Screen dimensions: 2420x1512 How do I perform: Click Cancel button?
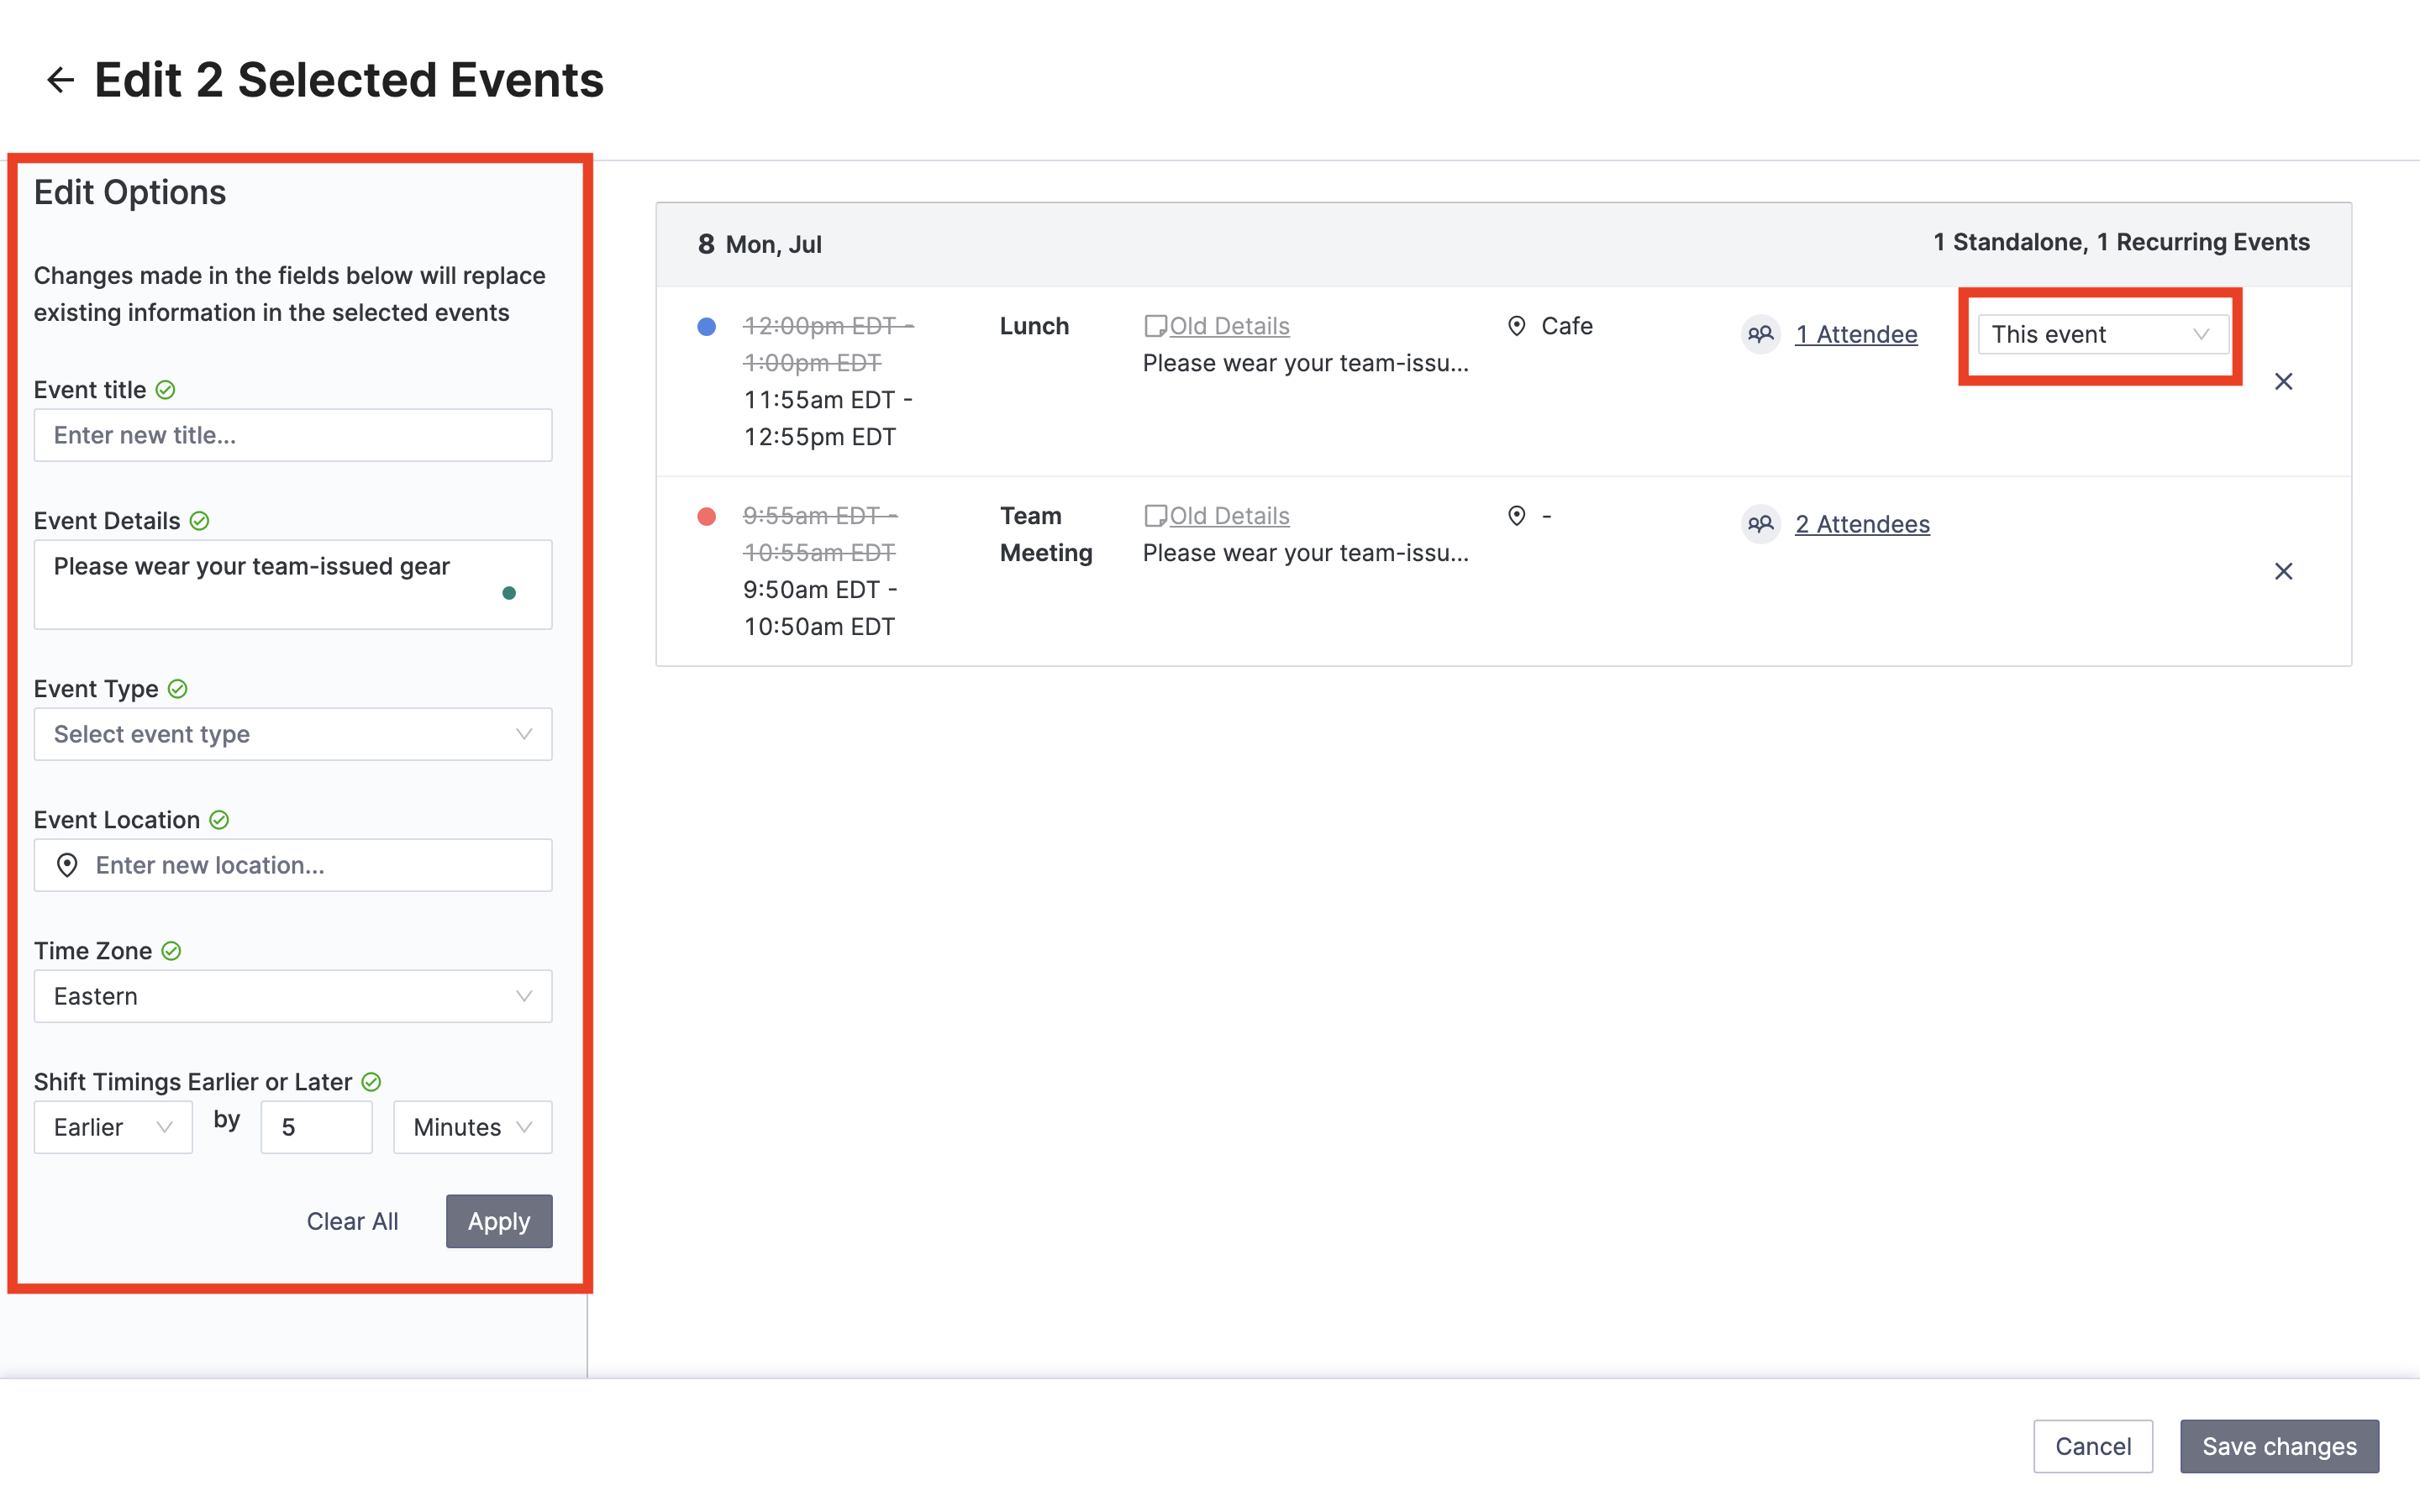click(2093, 1446)
